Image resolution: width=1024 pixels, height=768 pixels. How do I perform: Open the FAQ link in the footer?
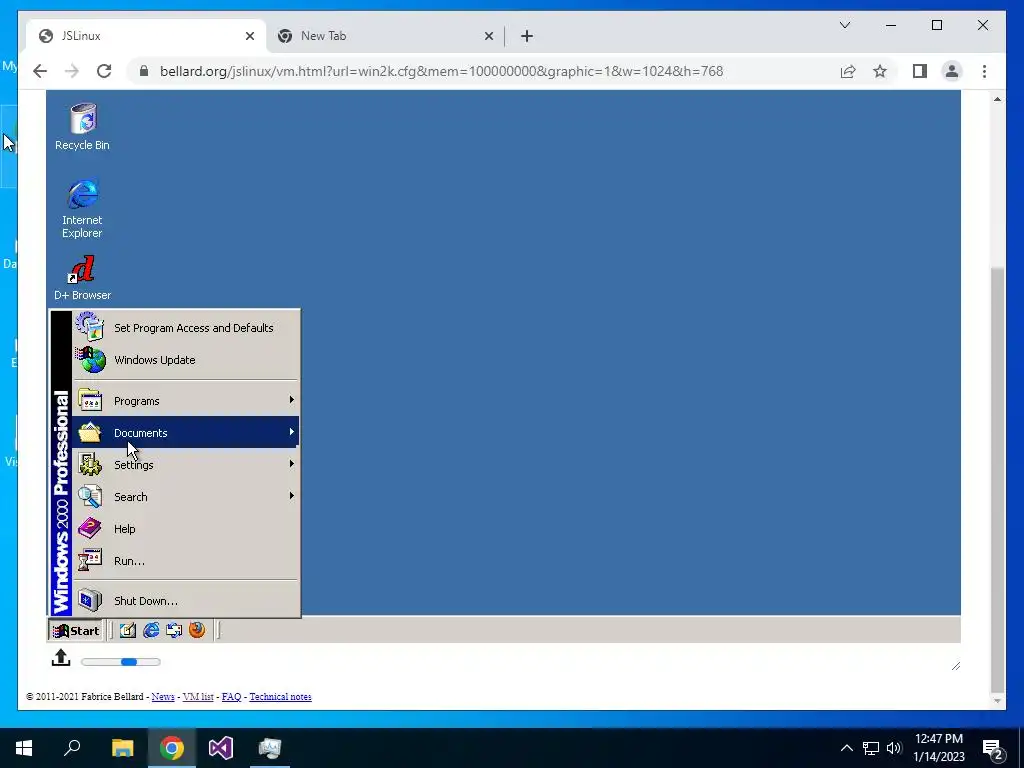[231, 697]
